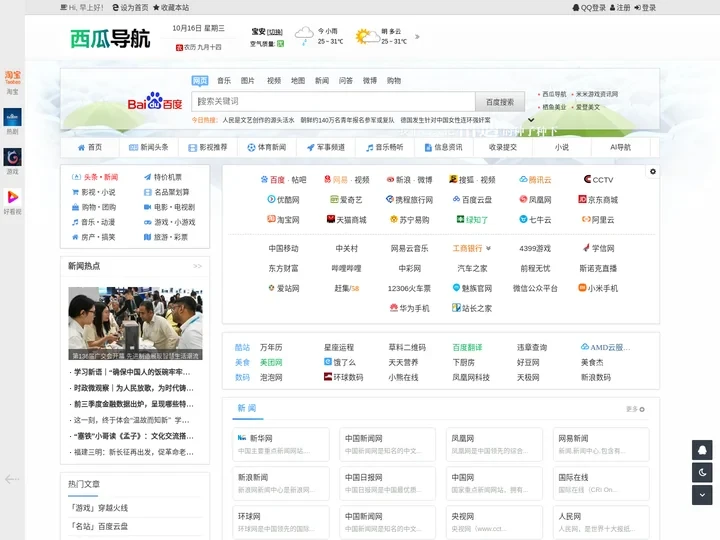Expand the hot searches chevron
Image resolution: width=720 pixels, height=540 pixels.
point(531,120)
